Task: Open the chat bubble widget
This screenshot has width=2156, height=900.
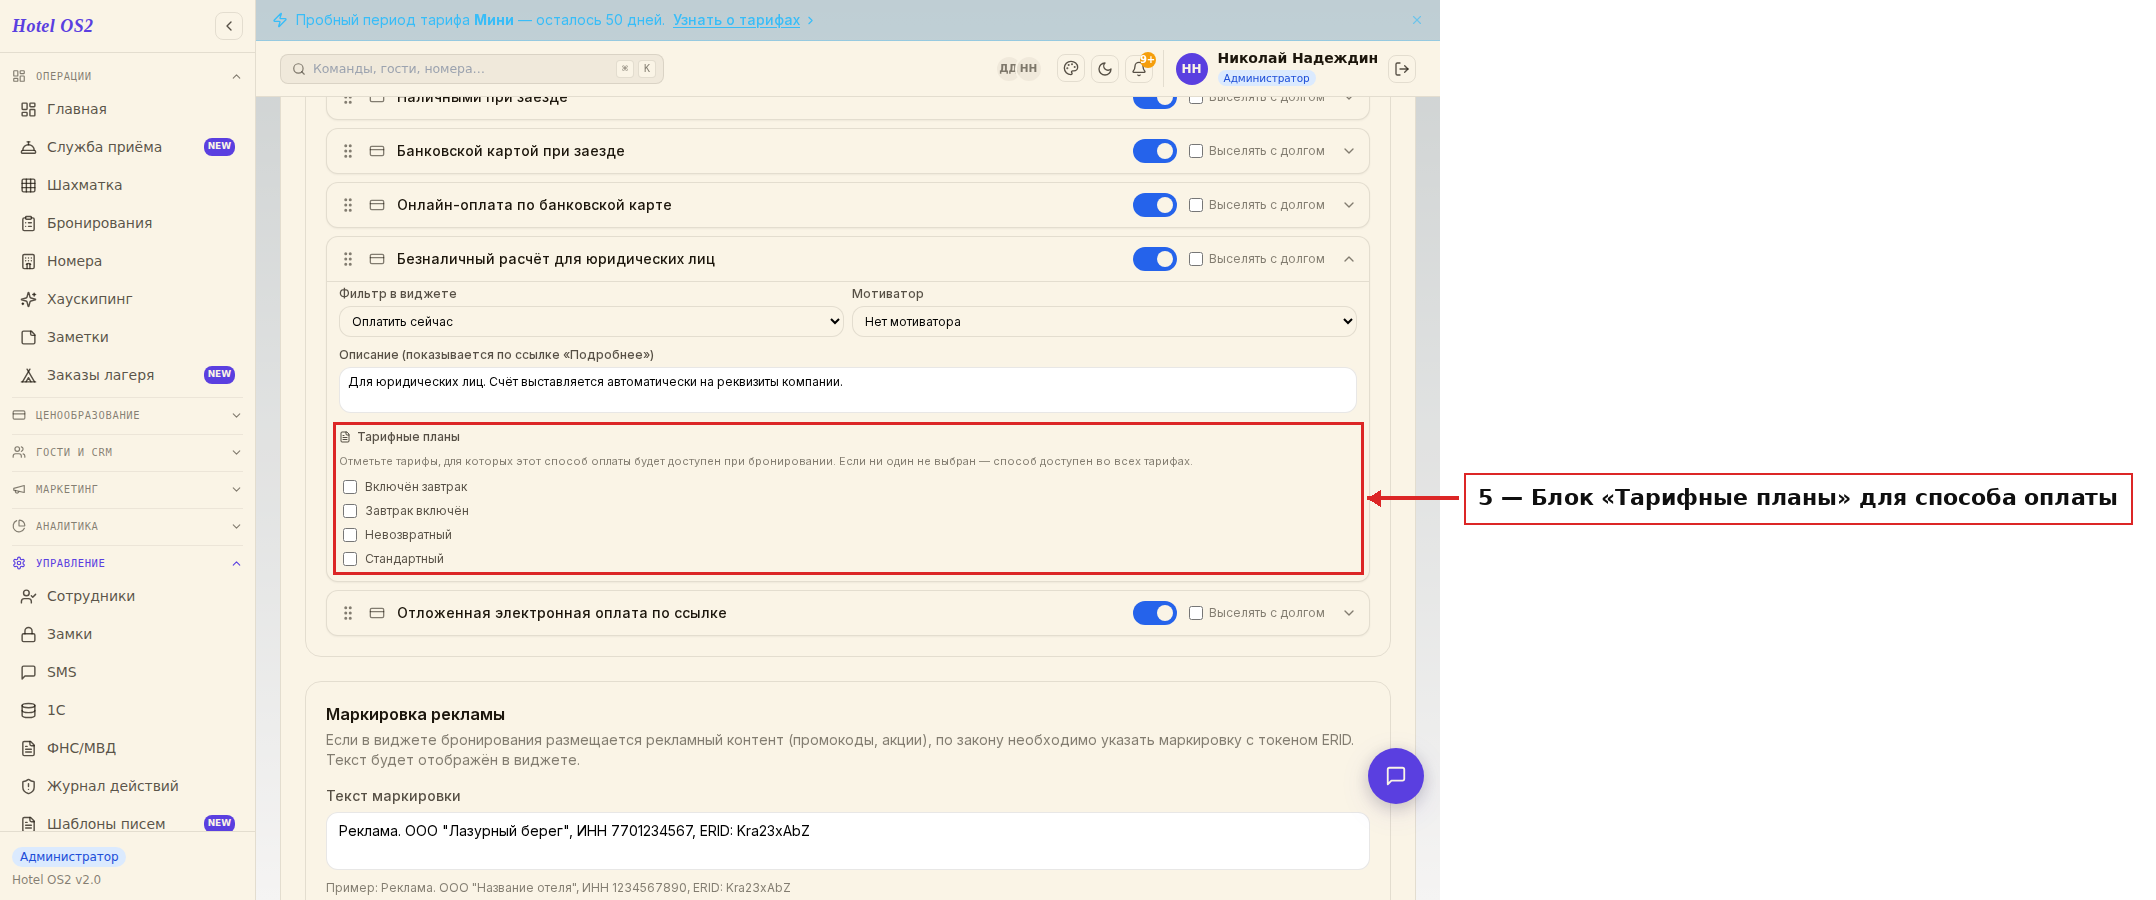Action: click(x=1396, y=776)
